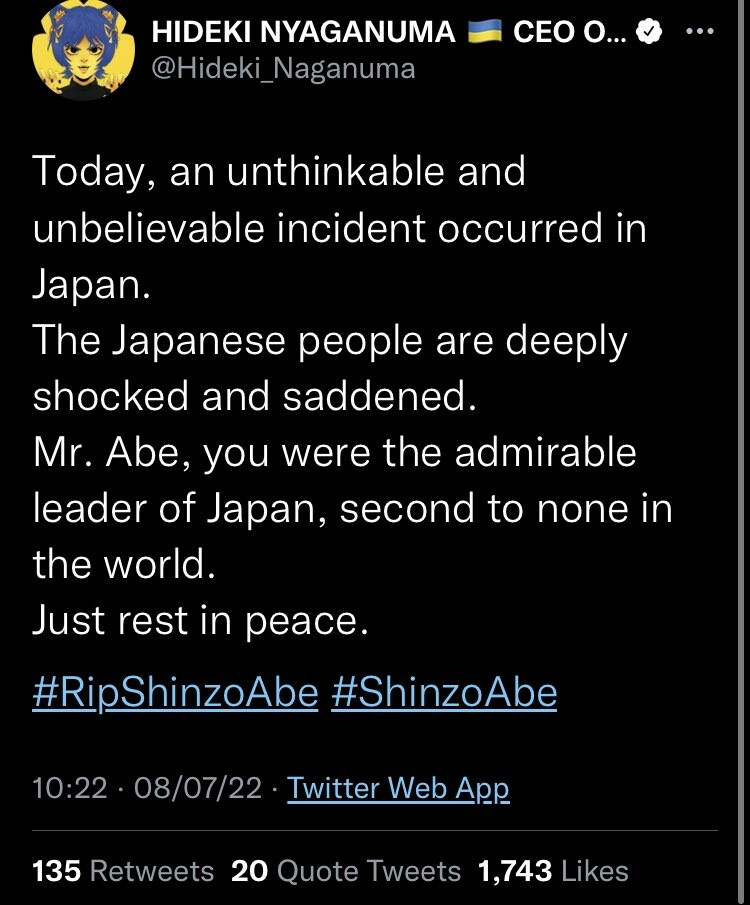Click the verified checkmark badge
Image resolution: width=750 pixels, height=905 pixels.
coord(649,32)
